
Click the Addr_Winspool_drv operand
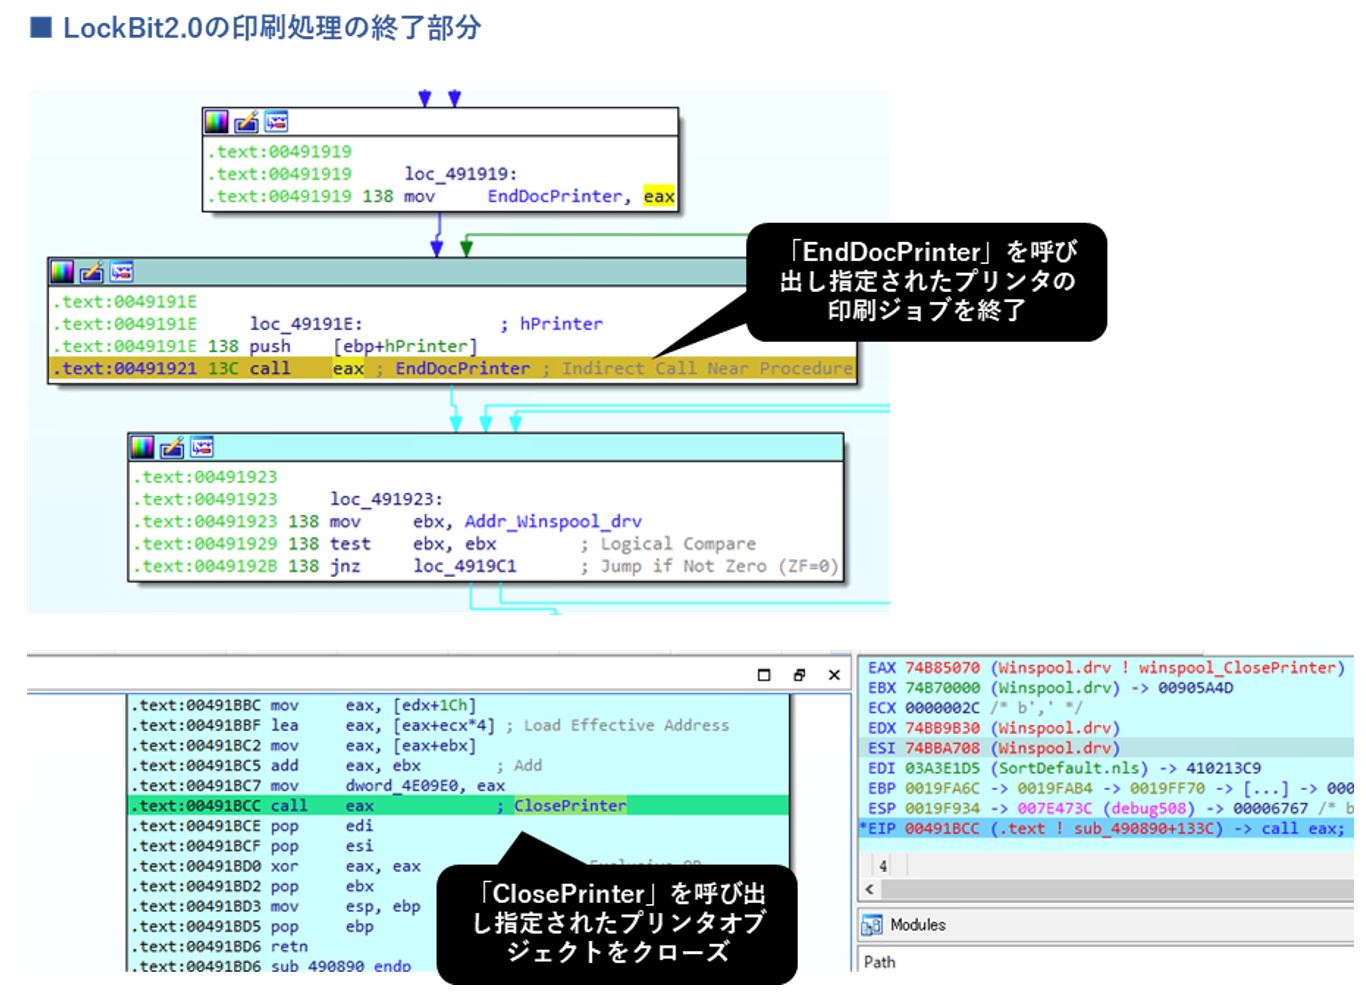[x=552, y=522]
